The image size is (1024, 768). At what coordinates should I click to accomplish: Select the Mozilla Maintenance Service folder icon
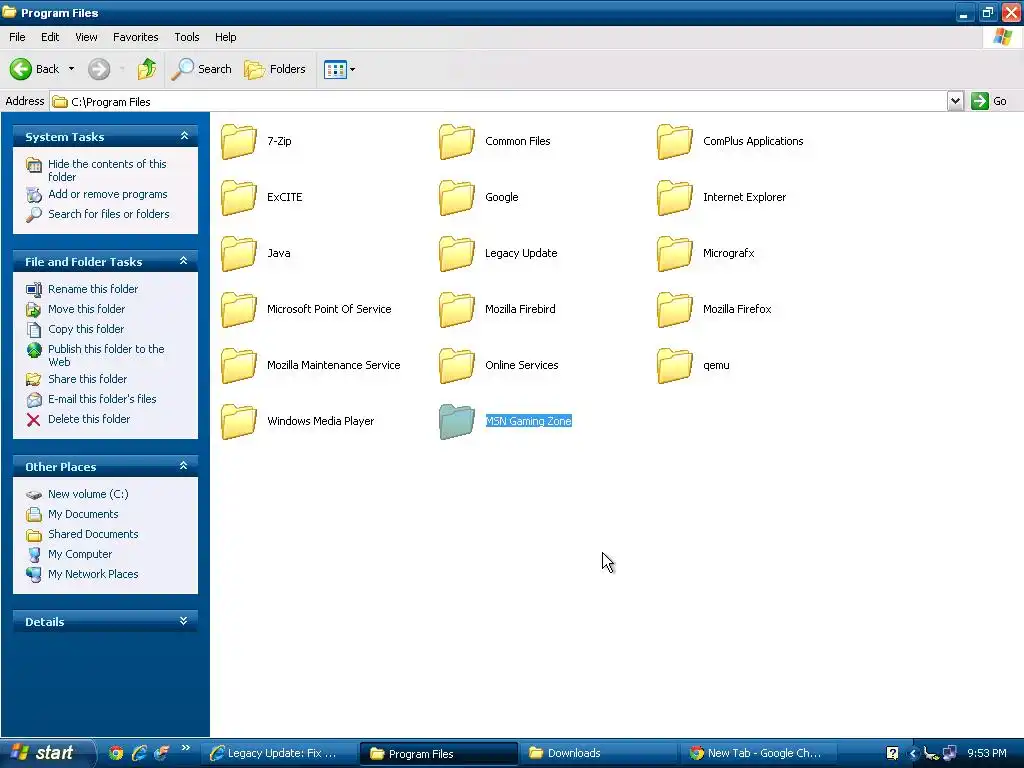pos(239,366)
